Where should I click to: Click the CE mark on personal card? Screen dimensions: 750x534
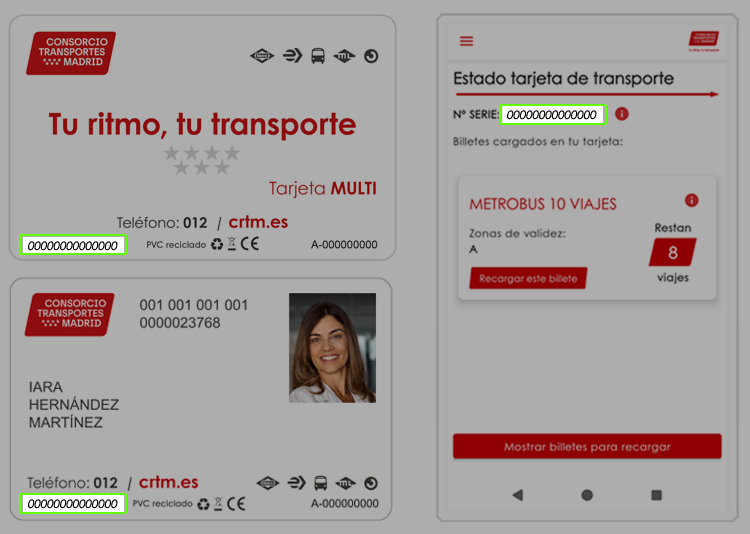(x=236, y=503)
